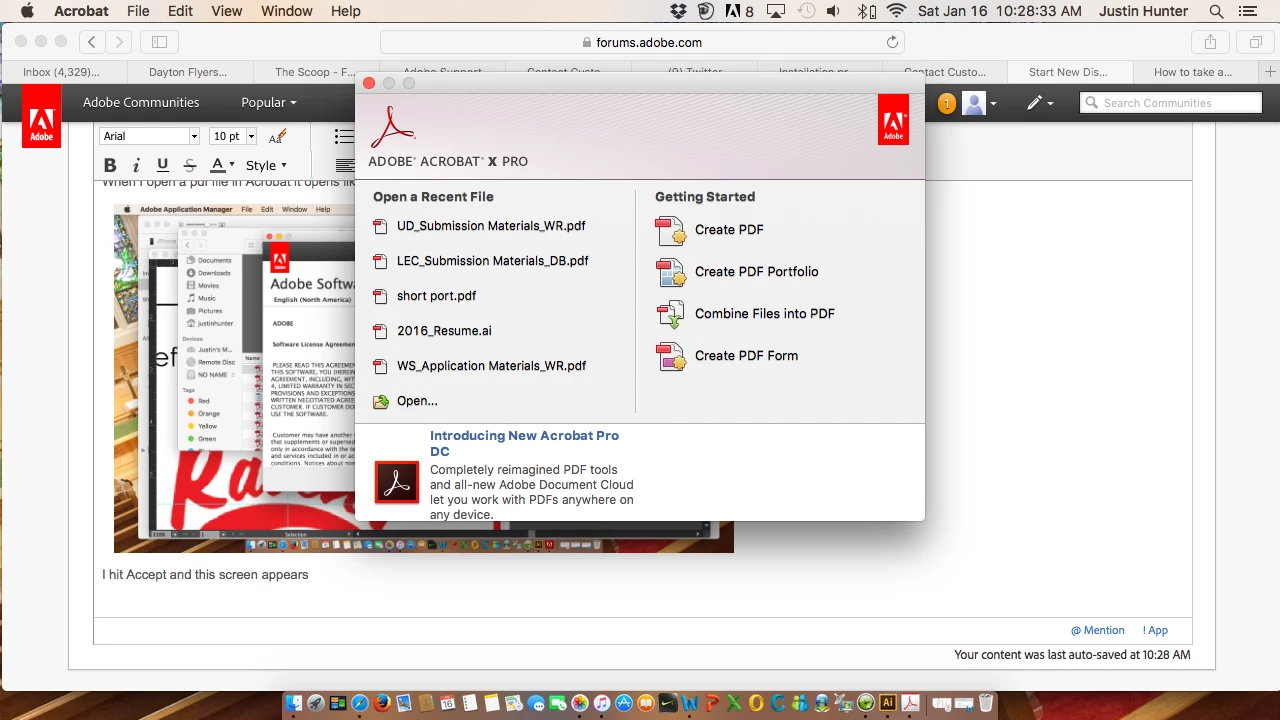Image resolution: width=1280 pixels, height=720 pixels.
Task: Toggle the Safari sidebar button
Action: 159,42
